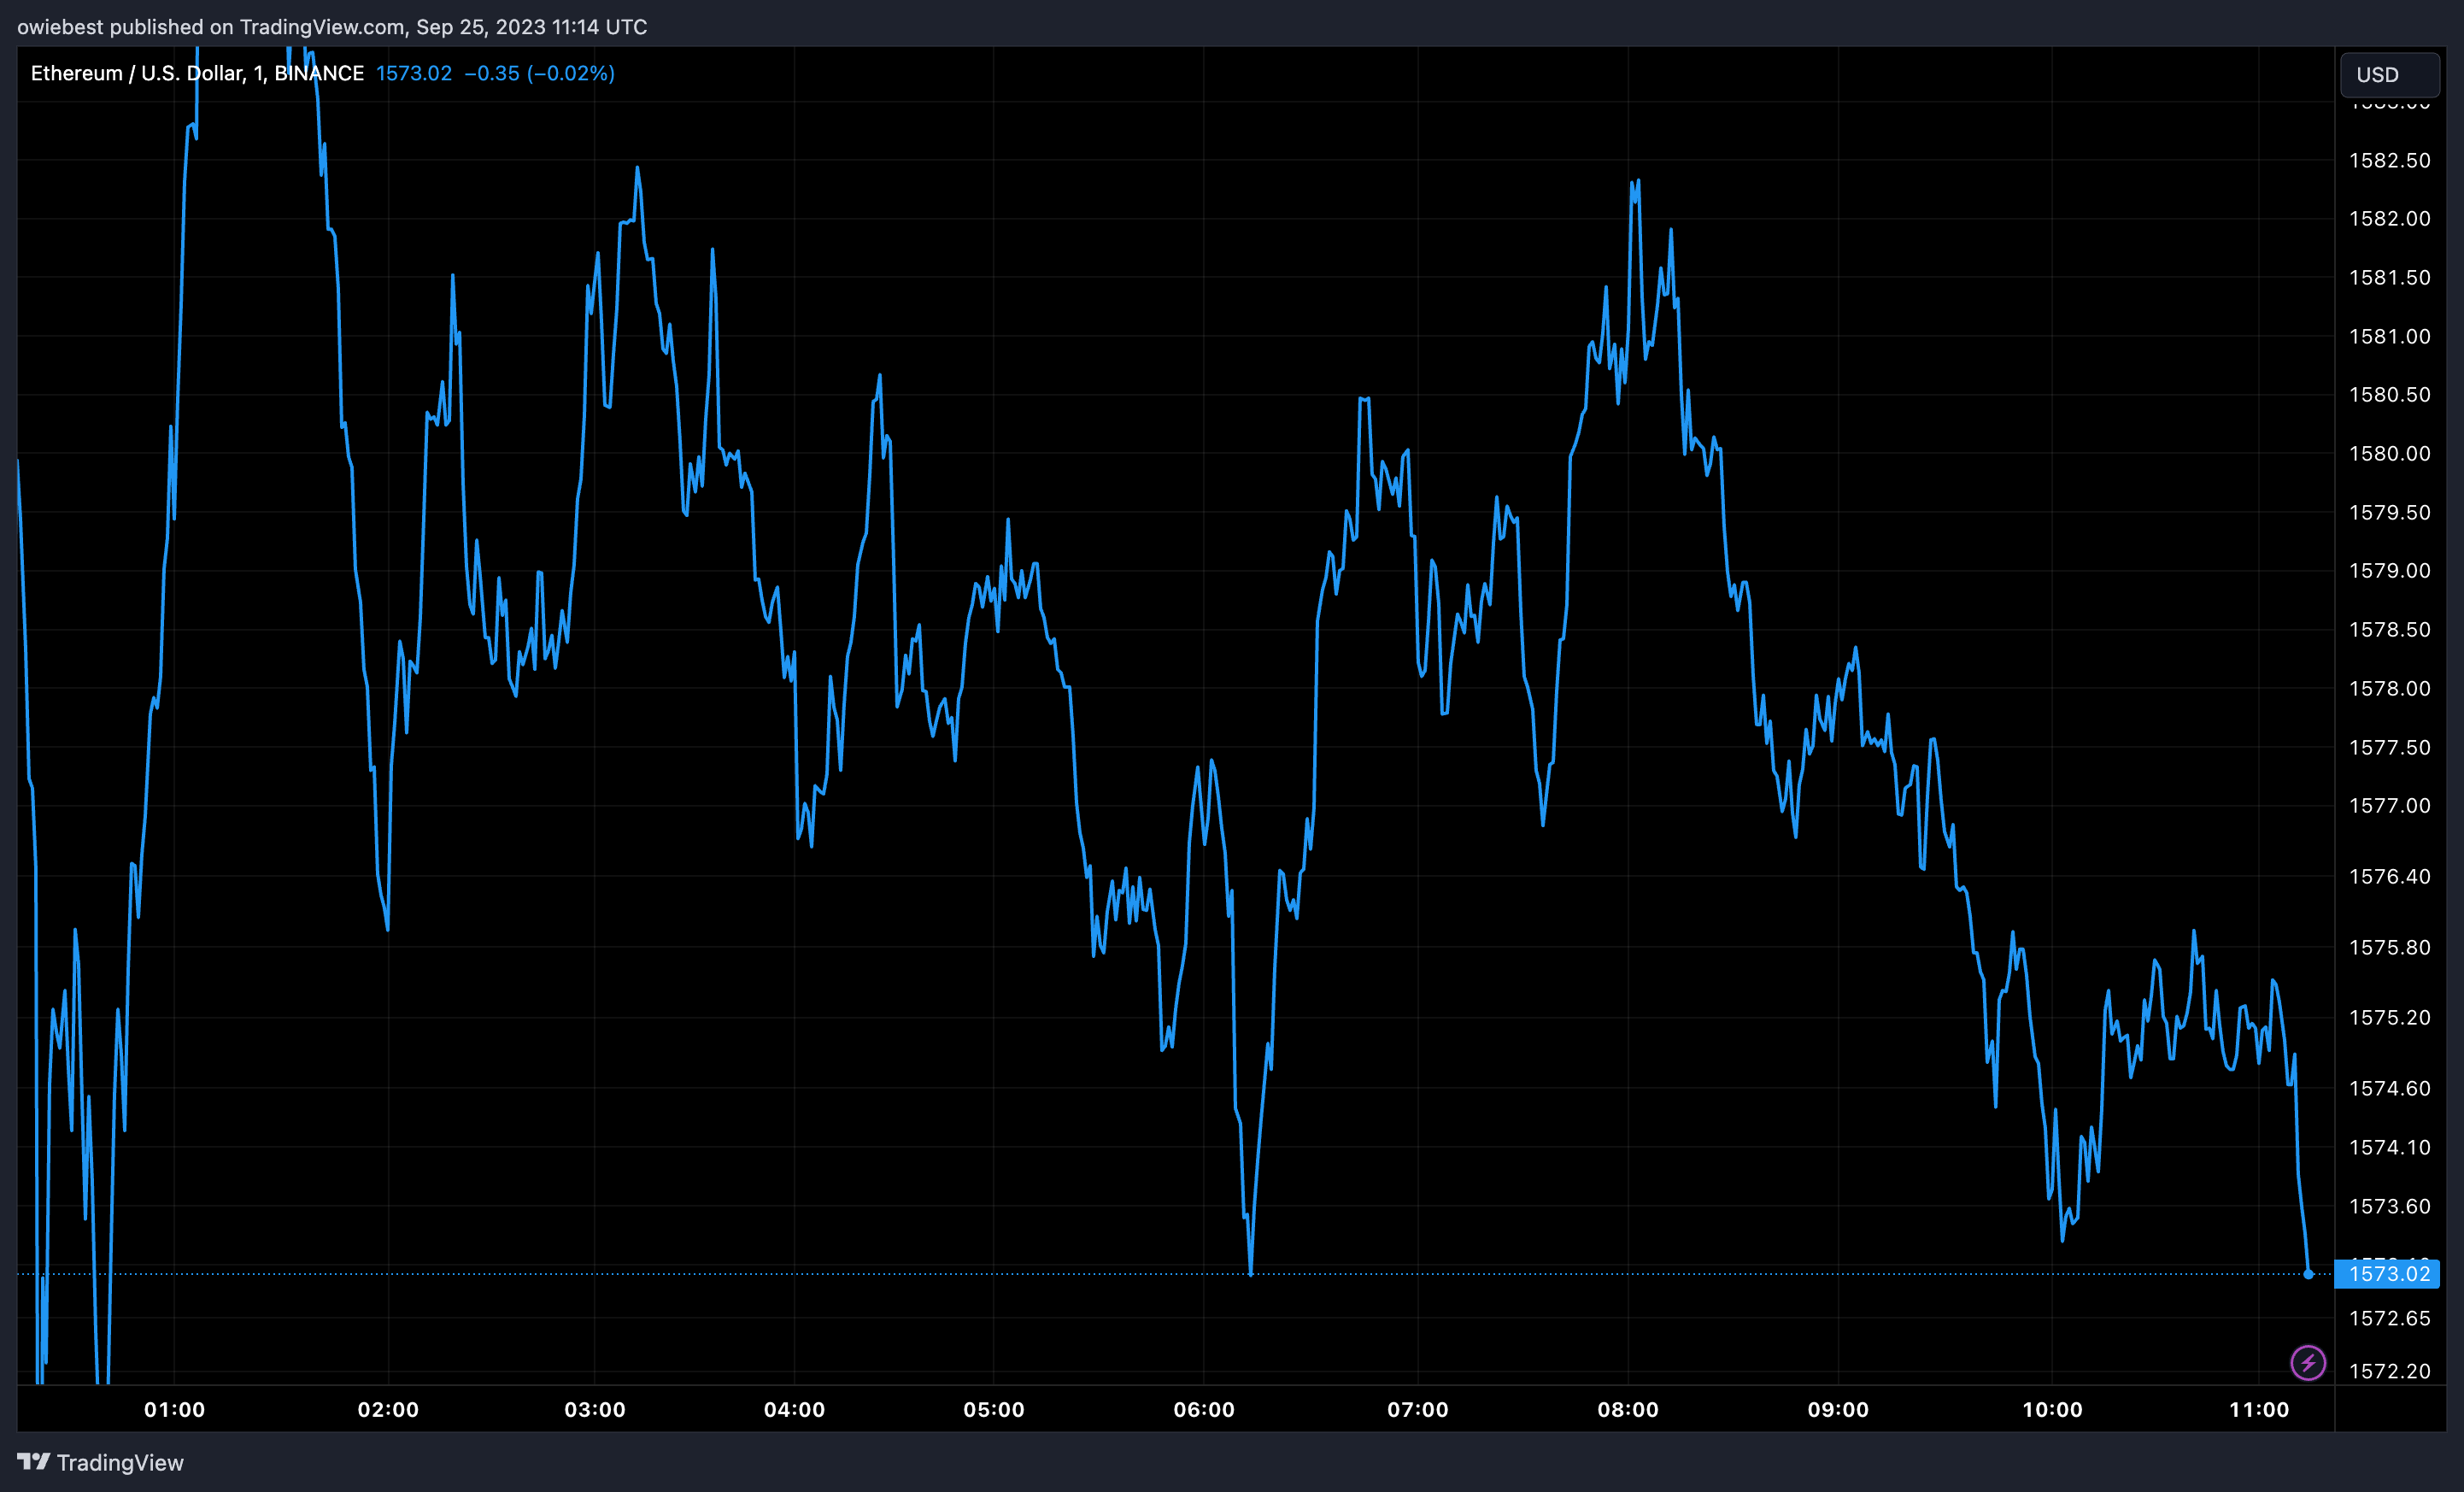Click the 07:00 time axis label
The height and width of the screenshot is (1492, 2464).
point(1418,1409)
